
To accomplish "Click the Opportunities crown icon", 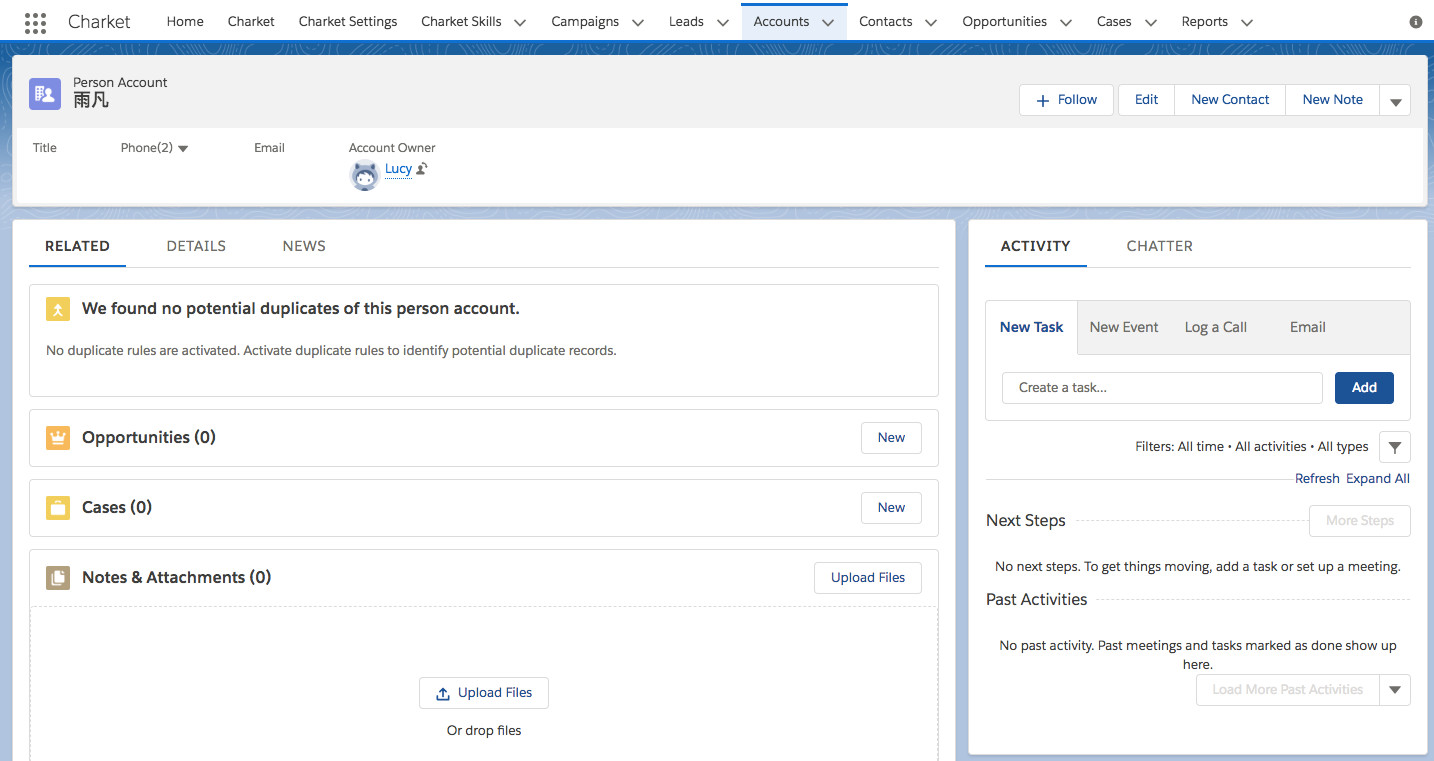I will click(x=58, y=438).
